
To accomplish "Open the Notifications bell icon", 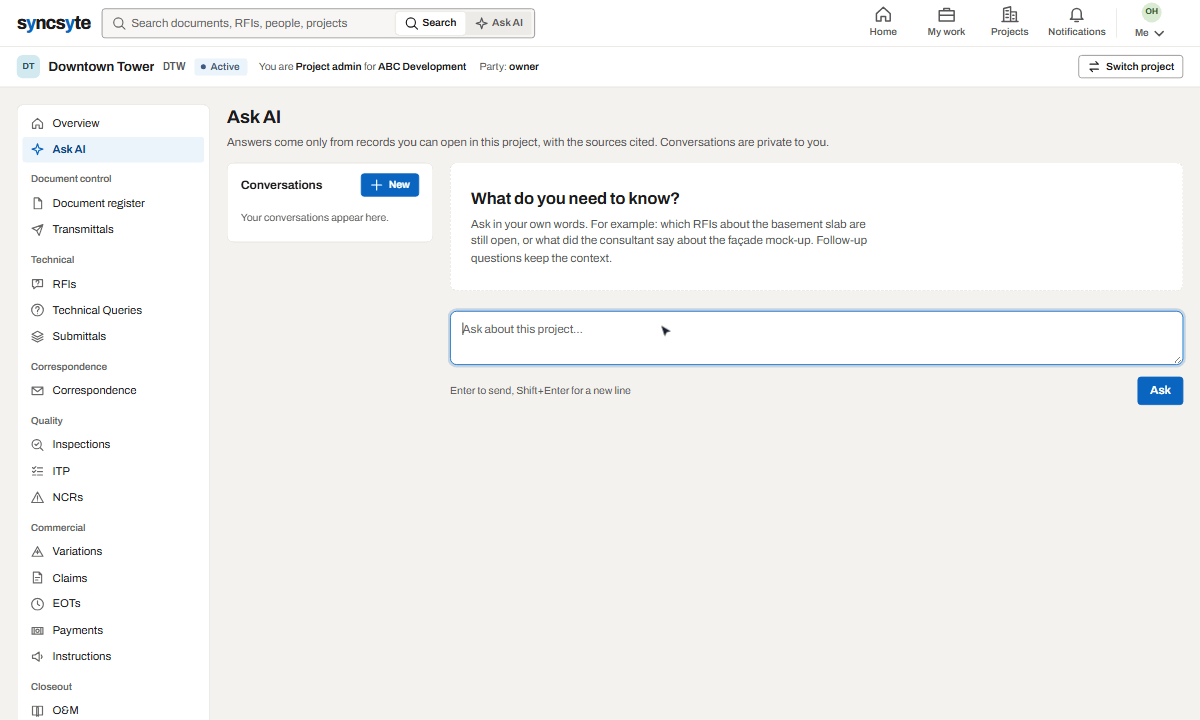I will tap(1077, 14).
